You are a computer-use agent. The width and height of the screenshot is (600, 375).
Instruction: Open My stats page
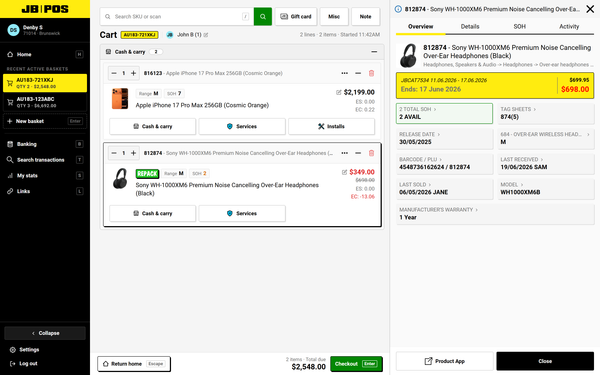[x=45, y=175]
